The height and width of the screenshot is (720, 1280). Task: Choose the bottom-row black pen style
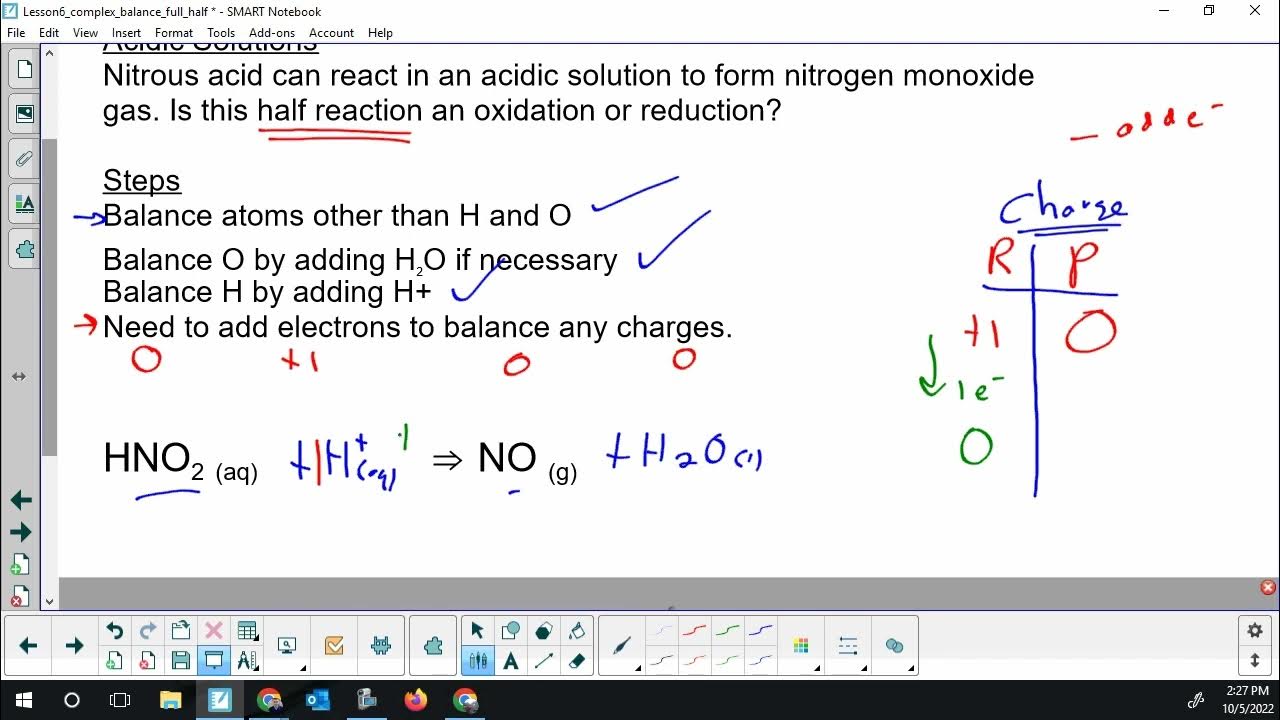[660, 661]
